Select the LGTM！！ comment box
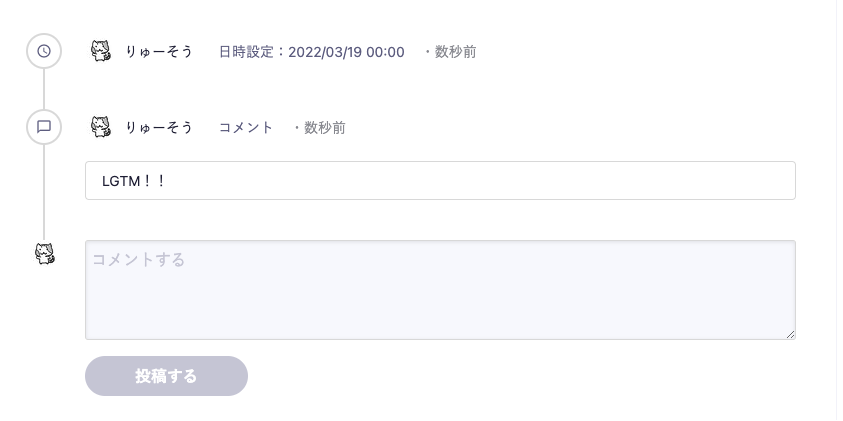This screenshot has height=421, width=843. [440, 181]
